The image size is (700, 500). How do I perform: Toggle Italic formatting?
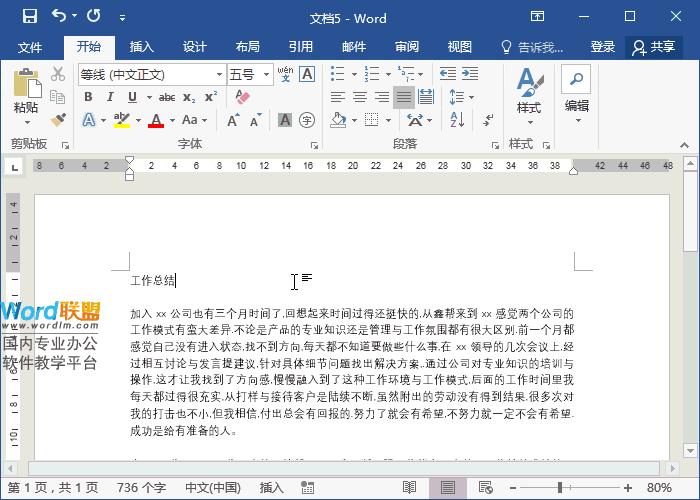click(x=110, y=97)
